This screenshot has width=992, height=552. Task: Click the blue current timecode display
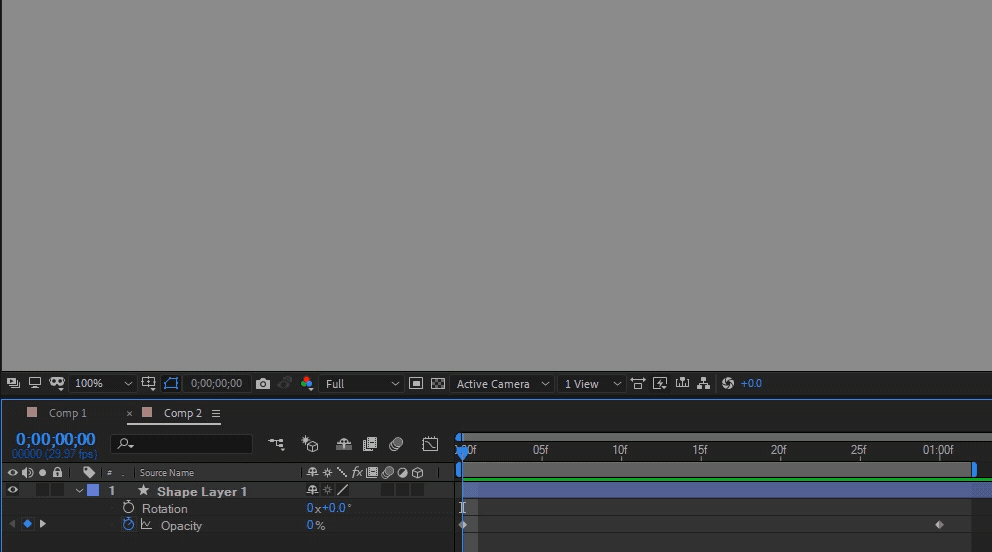(56, 439)
